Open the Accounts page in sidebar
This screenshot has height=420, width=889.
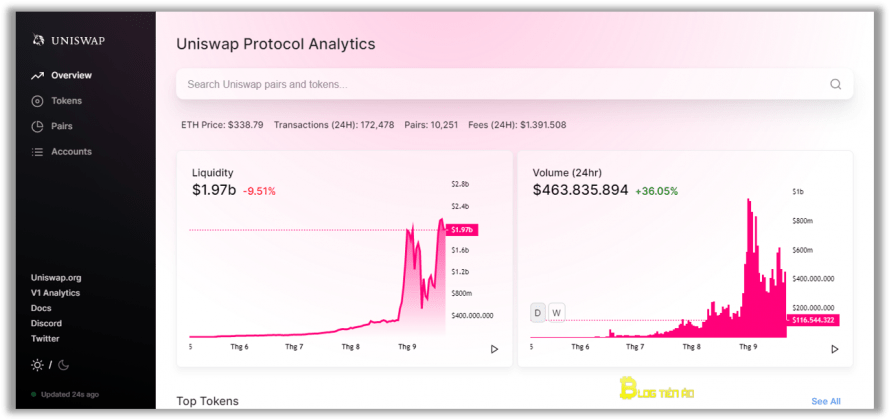(x=71, y=152)
